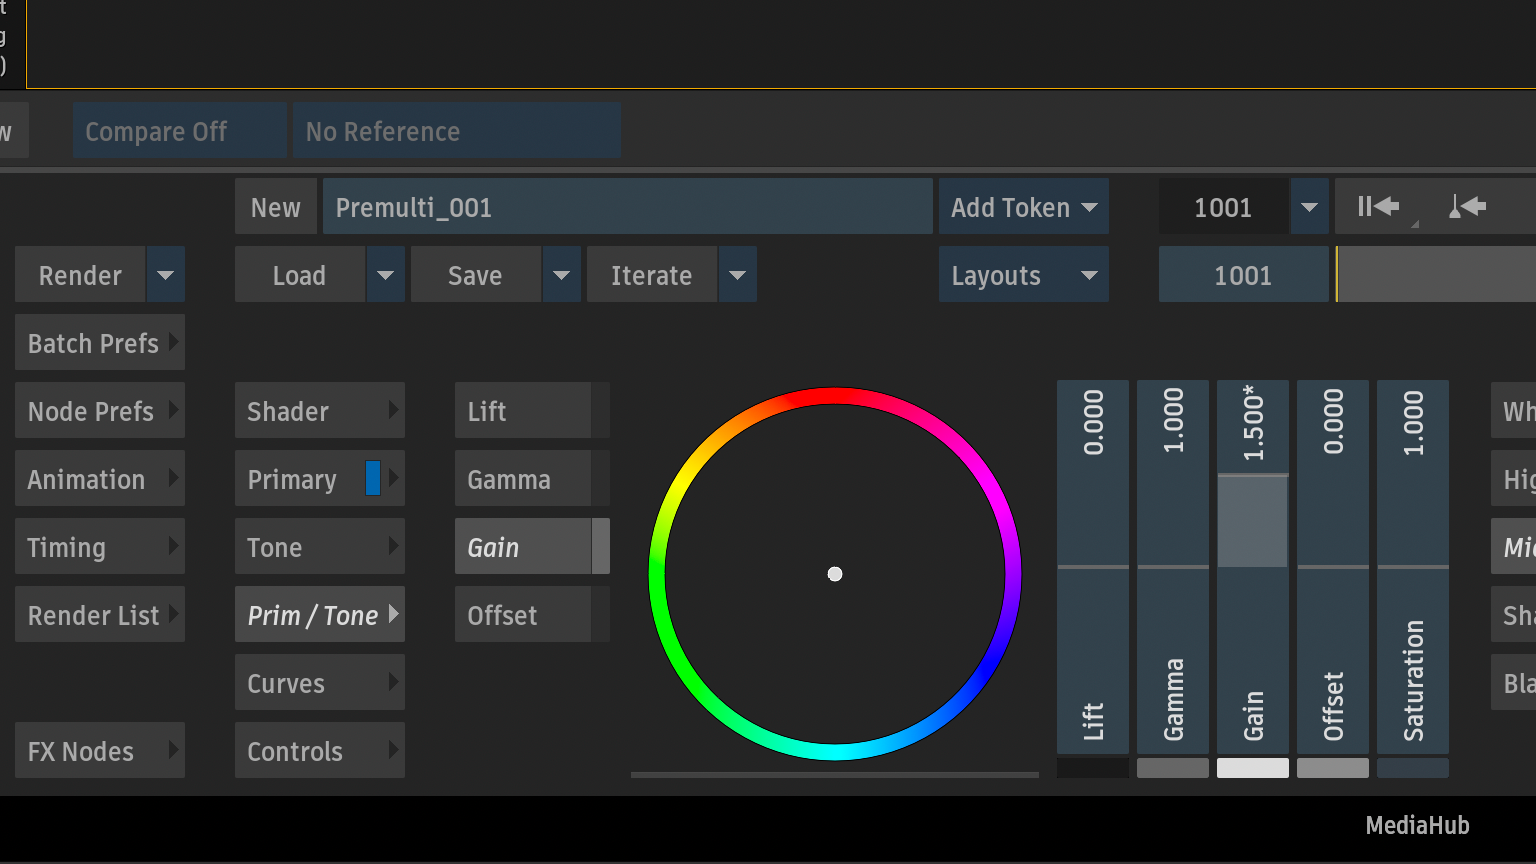
Task: Click the swatch below Lift slider
Action: point(1093,768)
